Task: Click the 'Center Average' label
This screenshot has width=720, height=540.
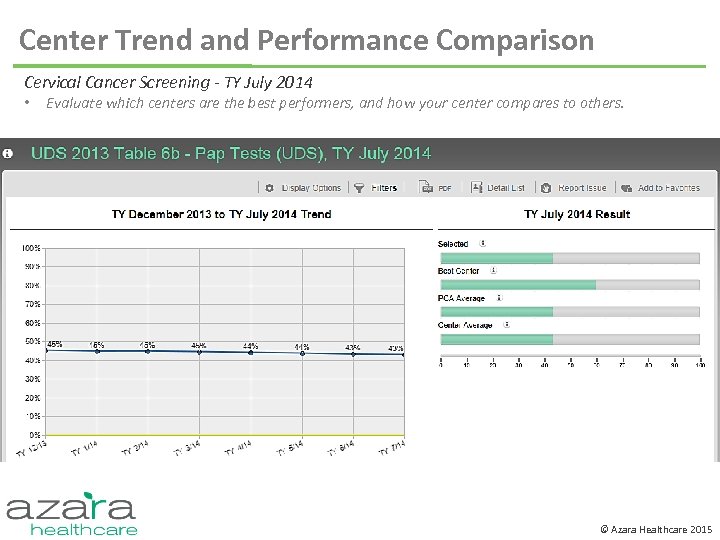Action: [x=465, y=325]
